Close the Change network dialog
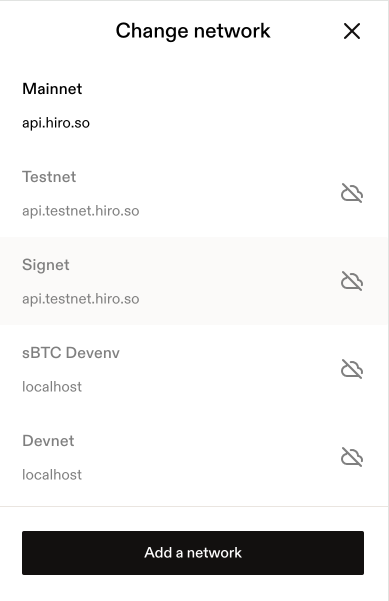The width and height of the screenshot is (389, 601). [x=352, y=31]
